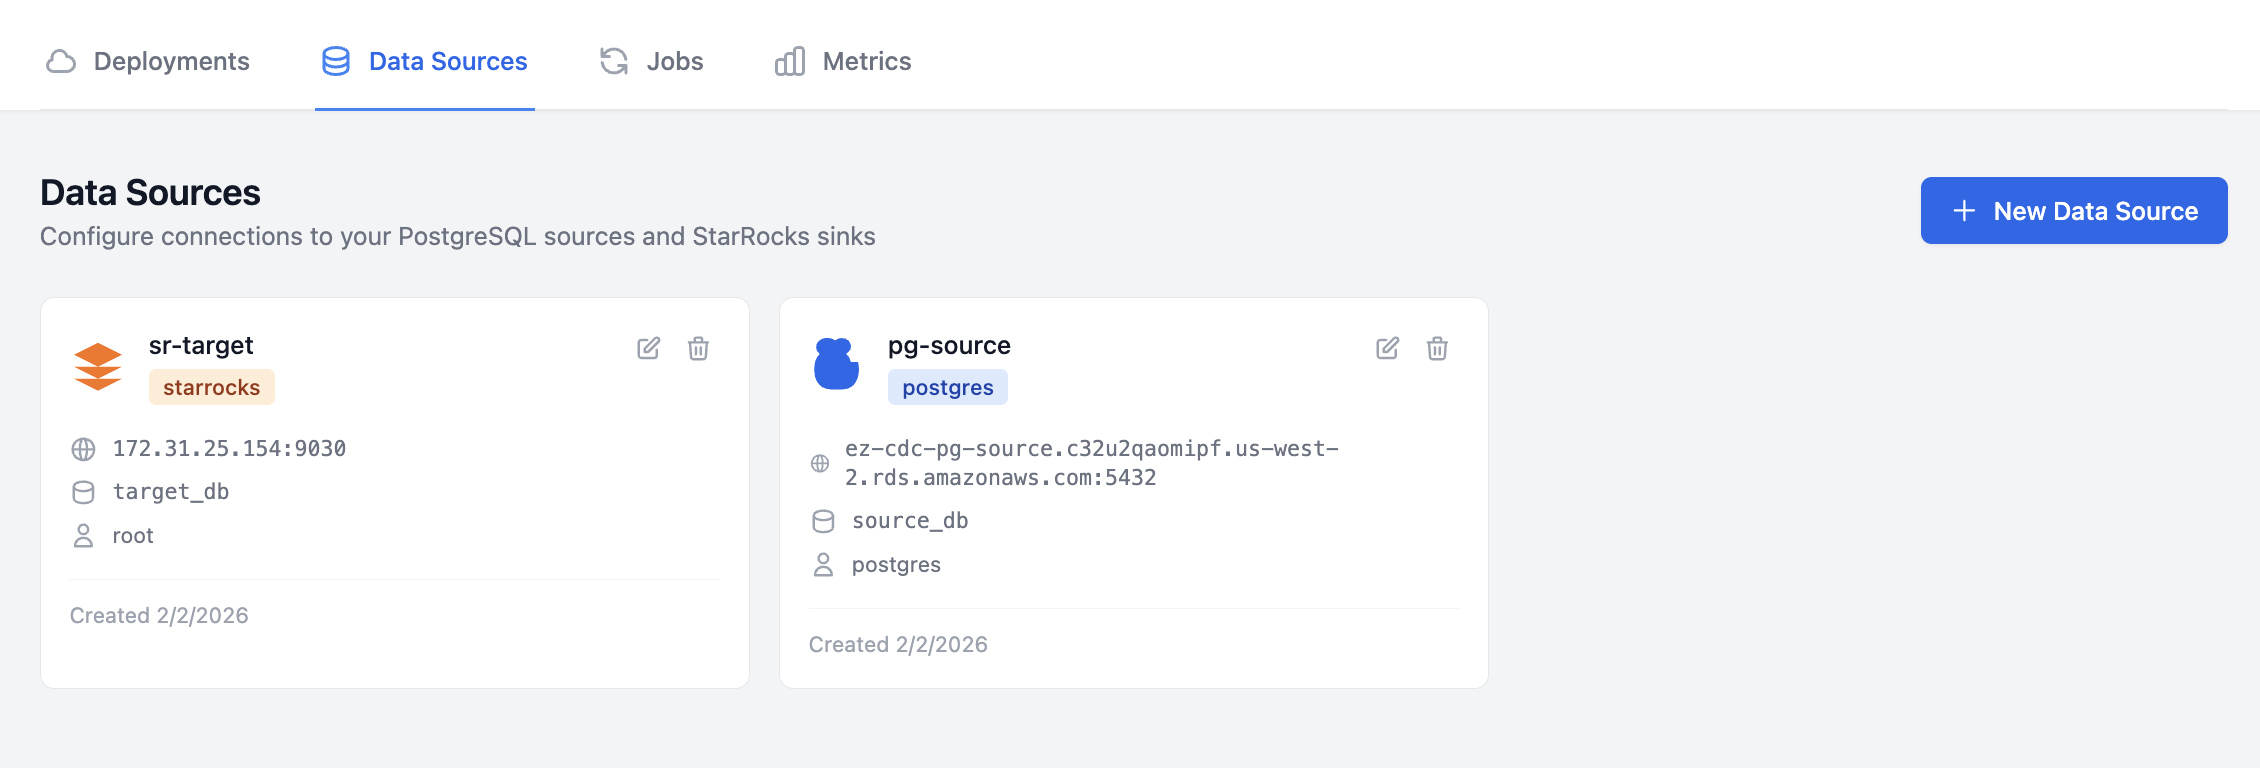Switch to the Deployments tab
The image size is (2260, 768).
170,61
